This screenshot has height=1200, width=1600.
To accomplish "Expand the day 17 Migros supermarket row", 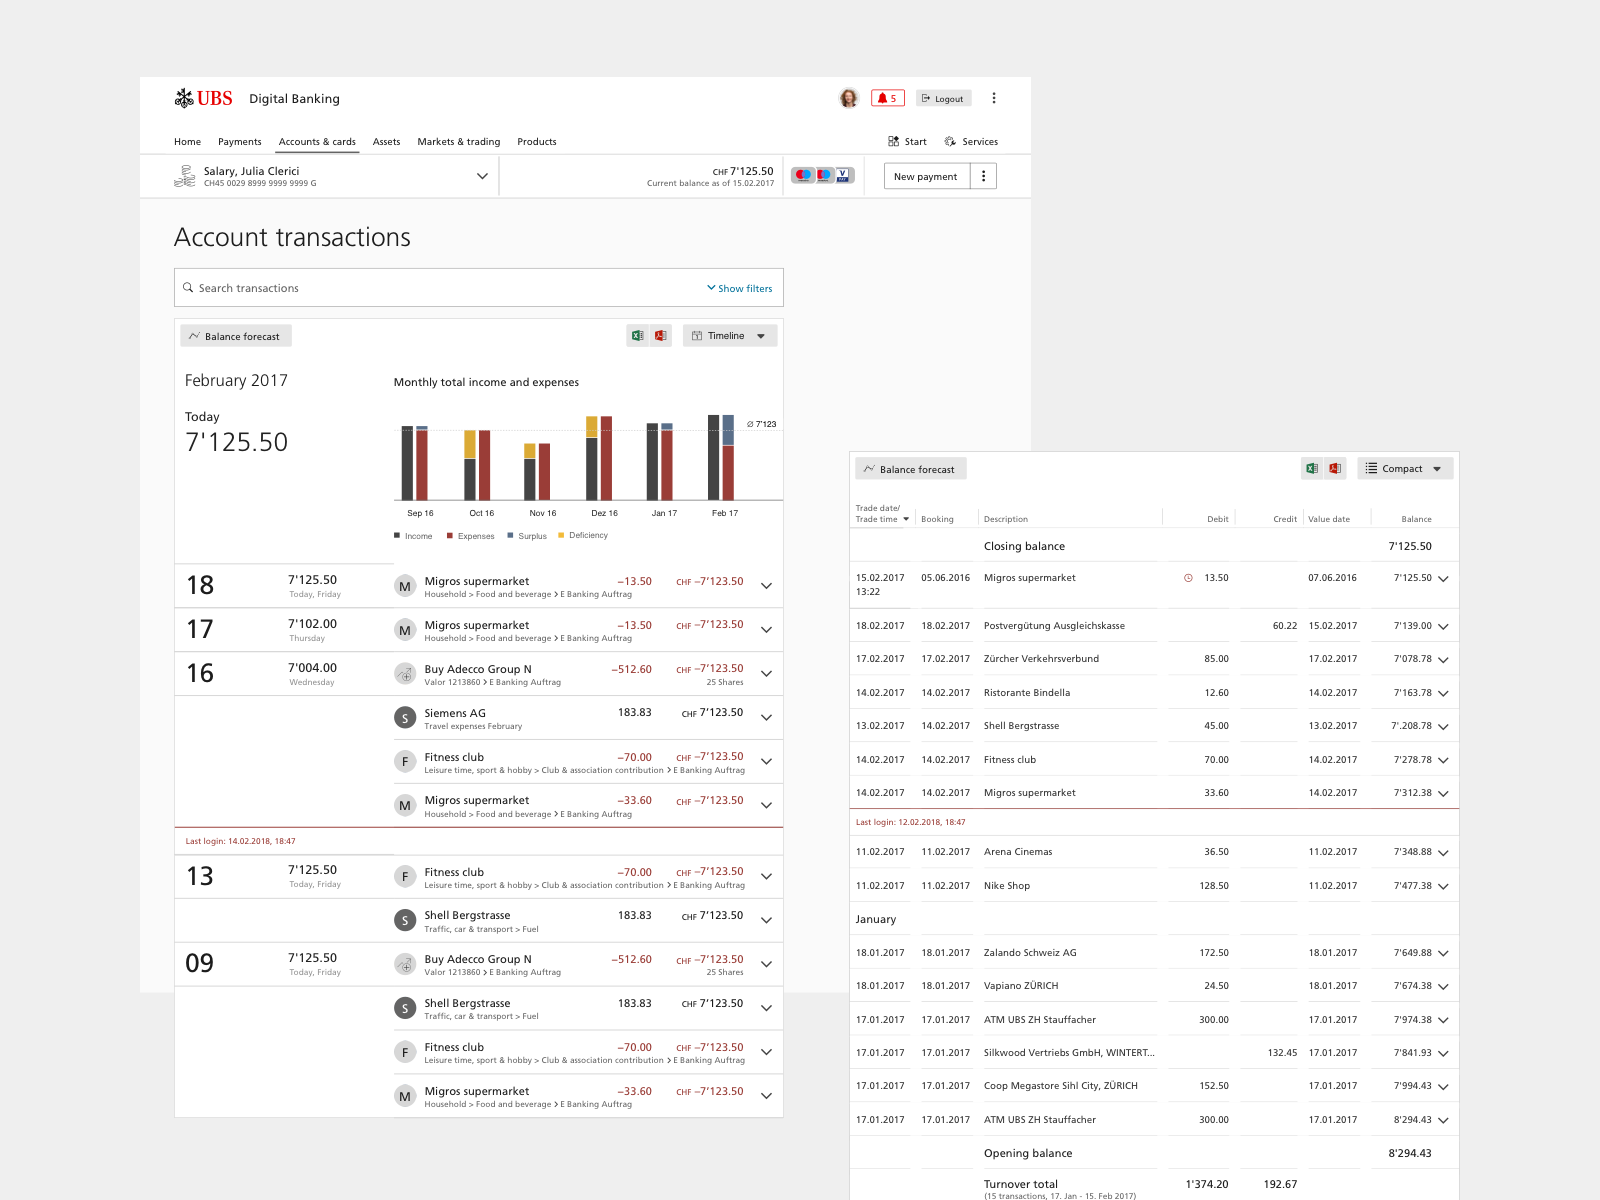I will pos(766,630).
